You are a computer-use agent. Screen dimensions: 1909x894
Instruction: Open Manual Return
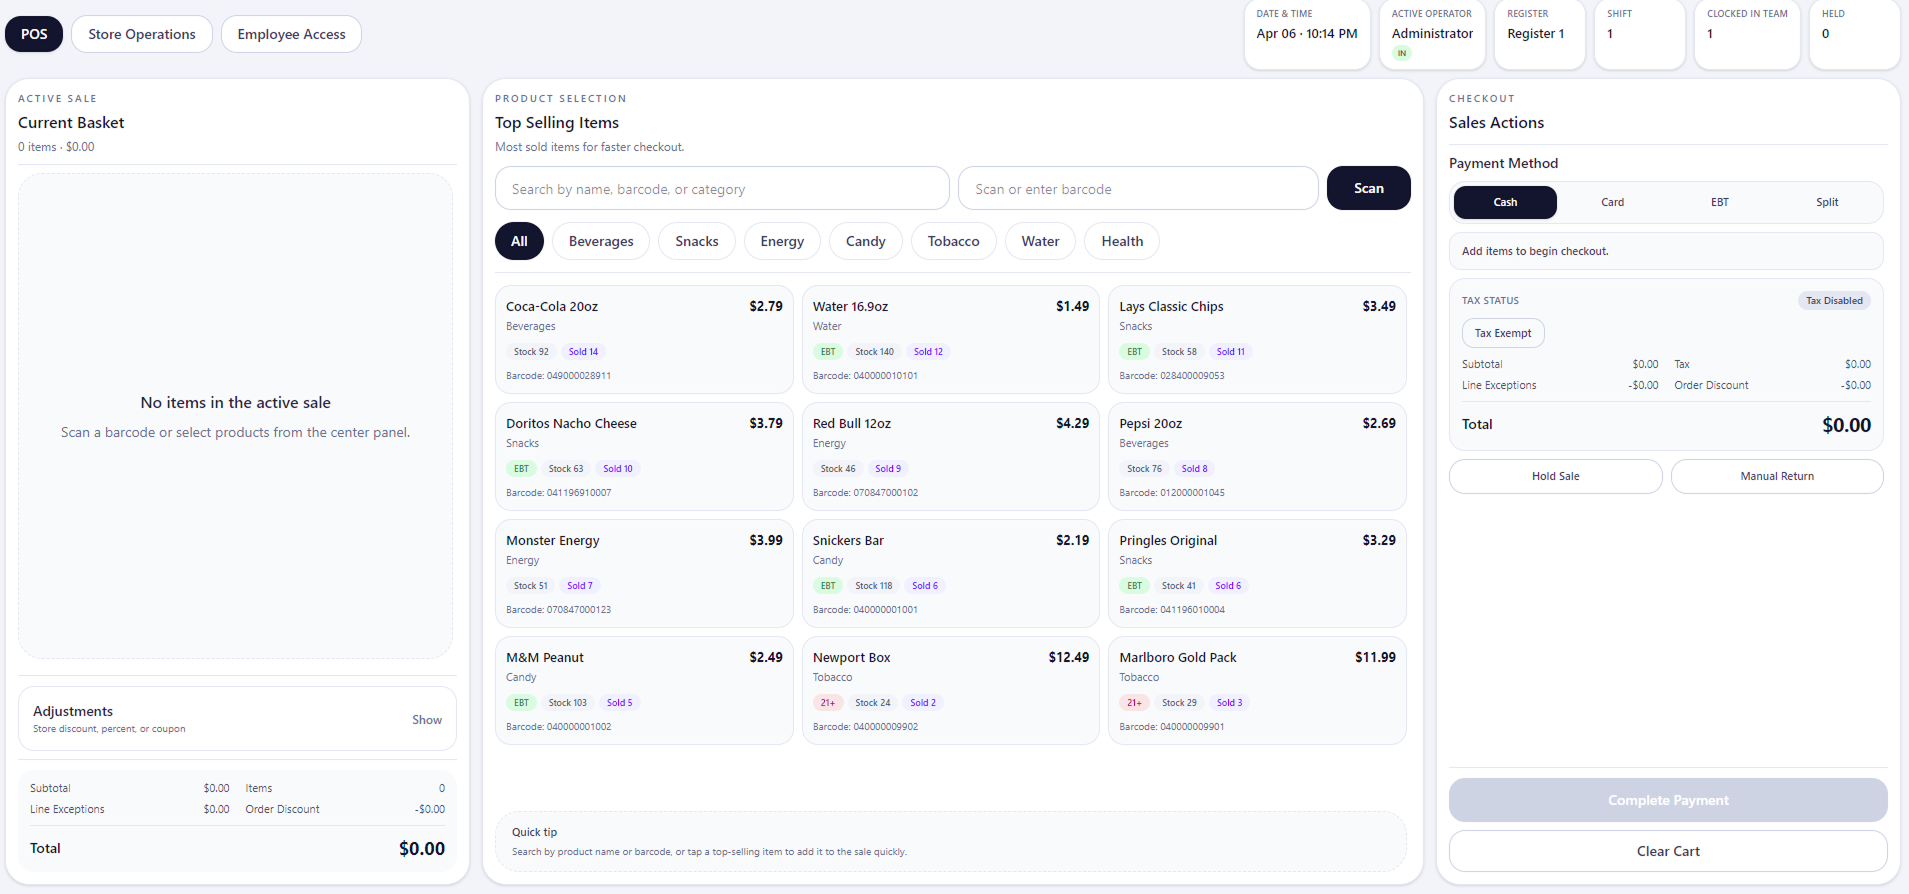(x=1776, y=476)
